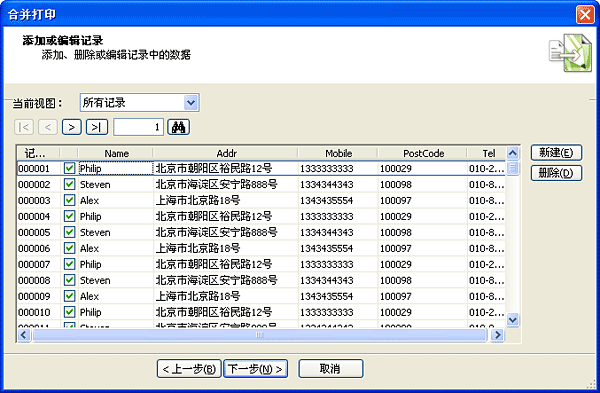Click PostCode cell of record 000008
600x393 pixels.
pos(423,280)
